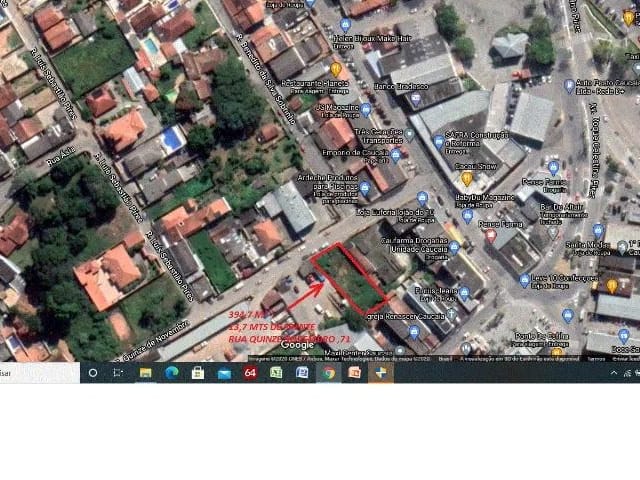Click the Cacau Show place label
Viewport: 640px width, 480px height.
tap(476, 166)
